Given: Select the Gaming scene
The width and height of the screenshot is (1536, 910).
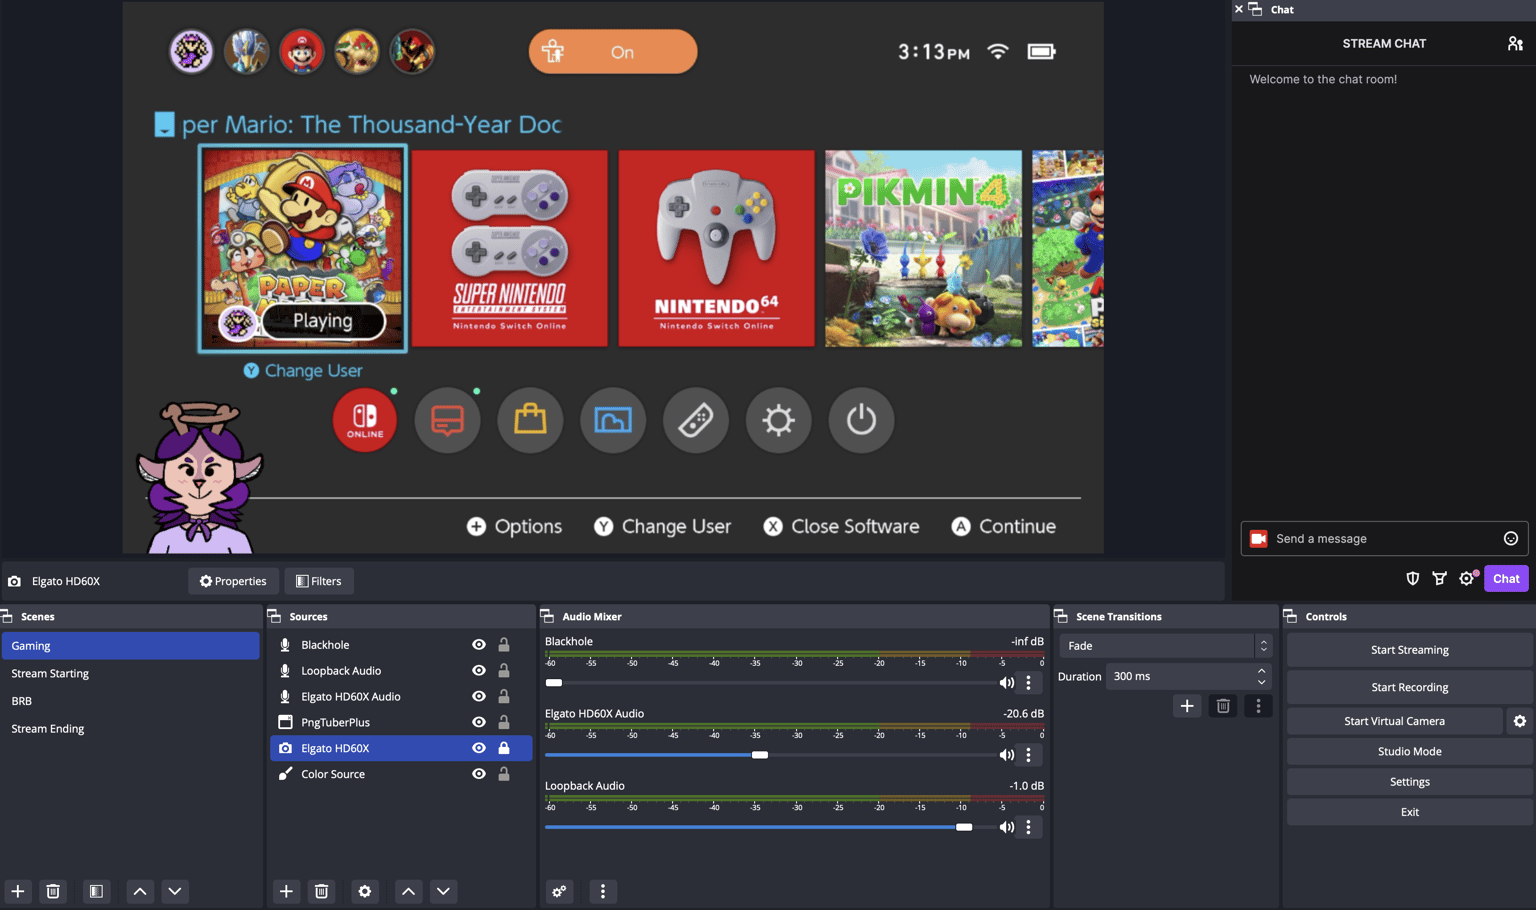Looking at the screenshot, I should (130, 646).
